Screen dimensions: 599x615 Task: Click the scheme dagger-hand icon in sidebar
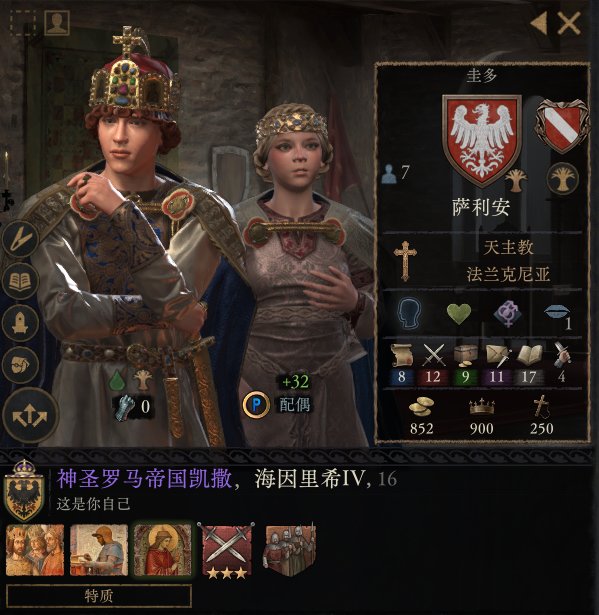point(20,239)
